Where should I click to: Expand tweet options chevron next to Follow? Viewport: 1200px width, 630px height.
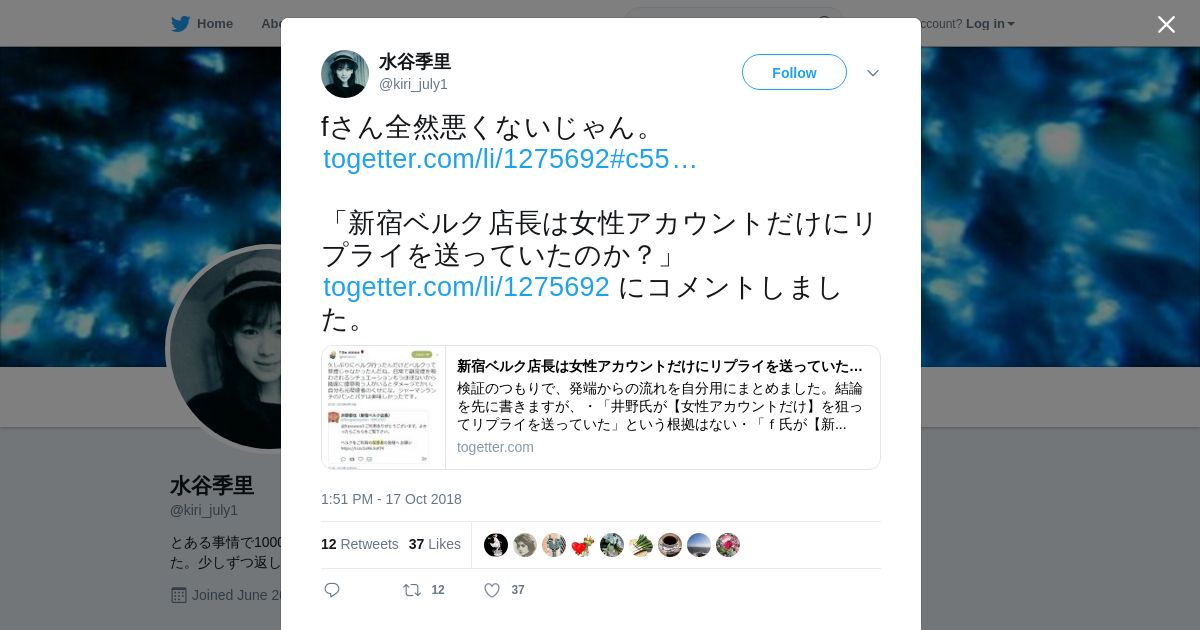(x=873, y=73)
